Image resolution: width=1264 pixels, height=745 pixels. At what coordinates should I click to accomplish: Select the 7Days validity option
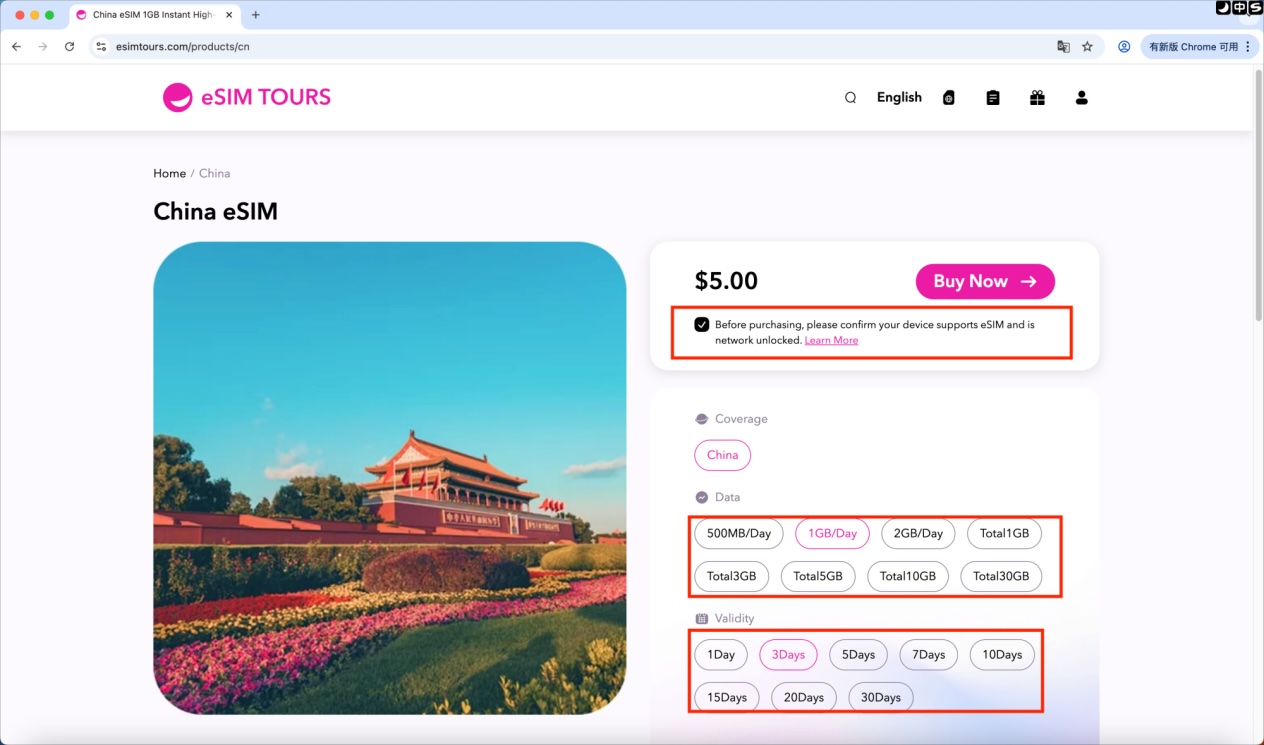coord(928,654)
